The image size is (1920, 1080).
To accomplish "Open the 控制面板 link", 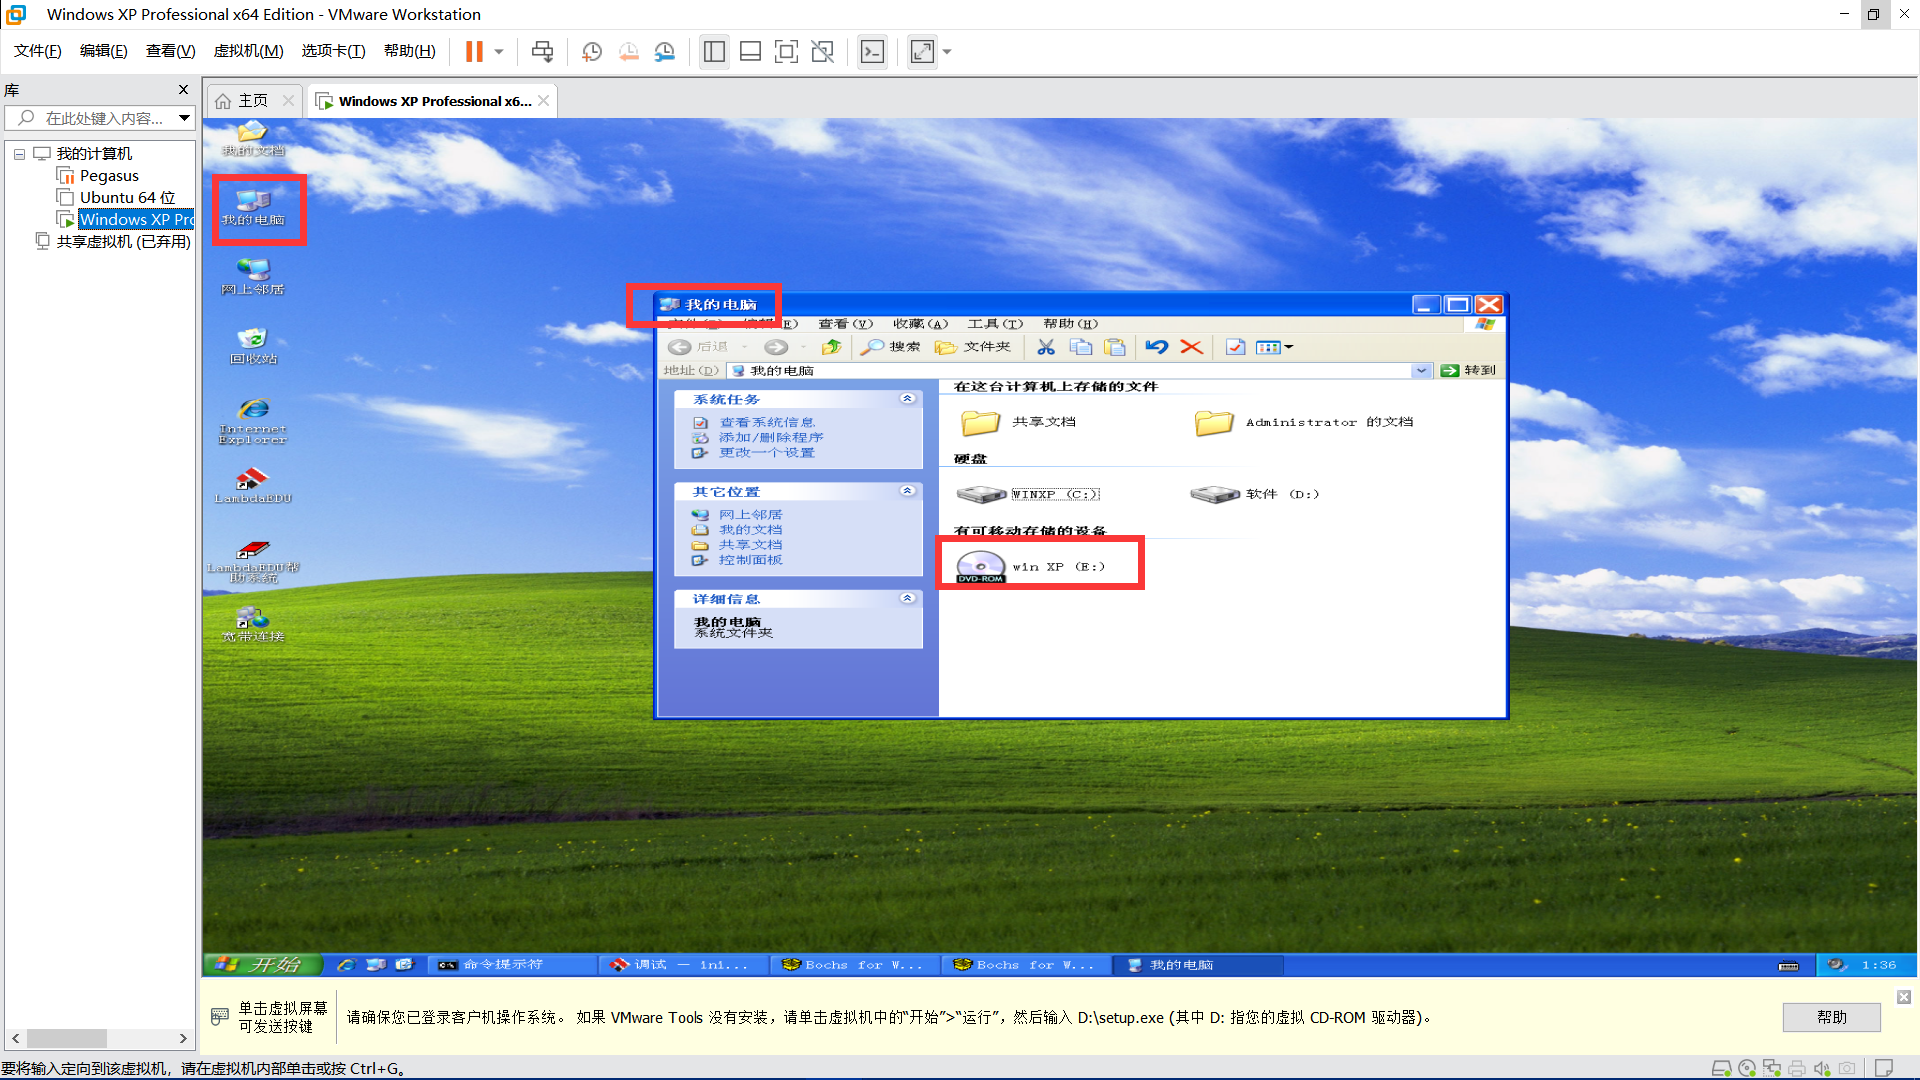I will pyautogui.click(x=750, y=560).
